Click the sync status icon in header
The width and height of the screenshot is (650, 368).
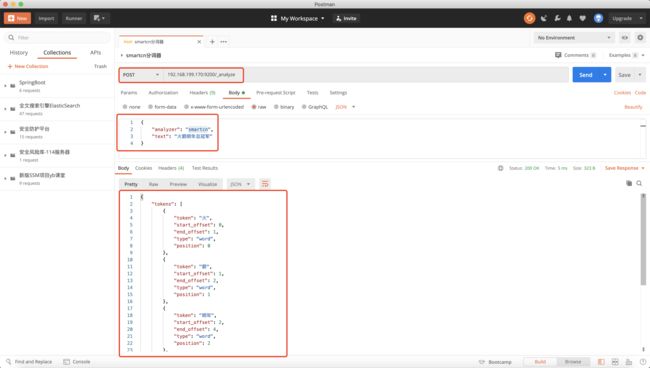[x=529, y=18]
